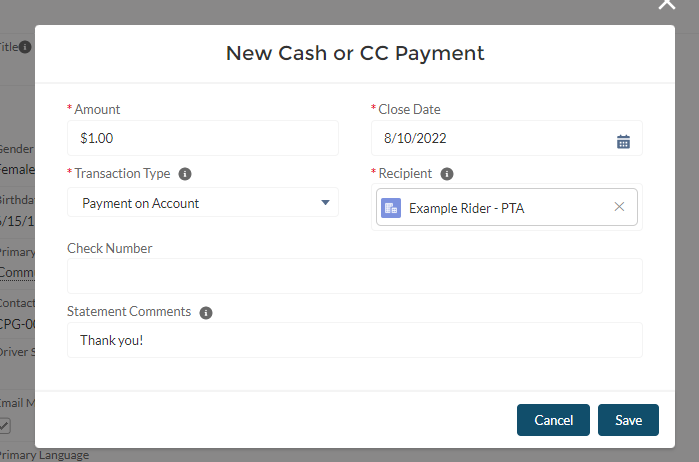Image resolution: width=699 pixels, height=462 pixels.
Task: Focus the Check Number field
Action: (355, 276)
